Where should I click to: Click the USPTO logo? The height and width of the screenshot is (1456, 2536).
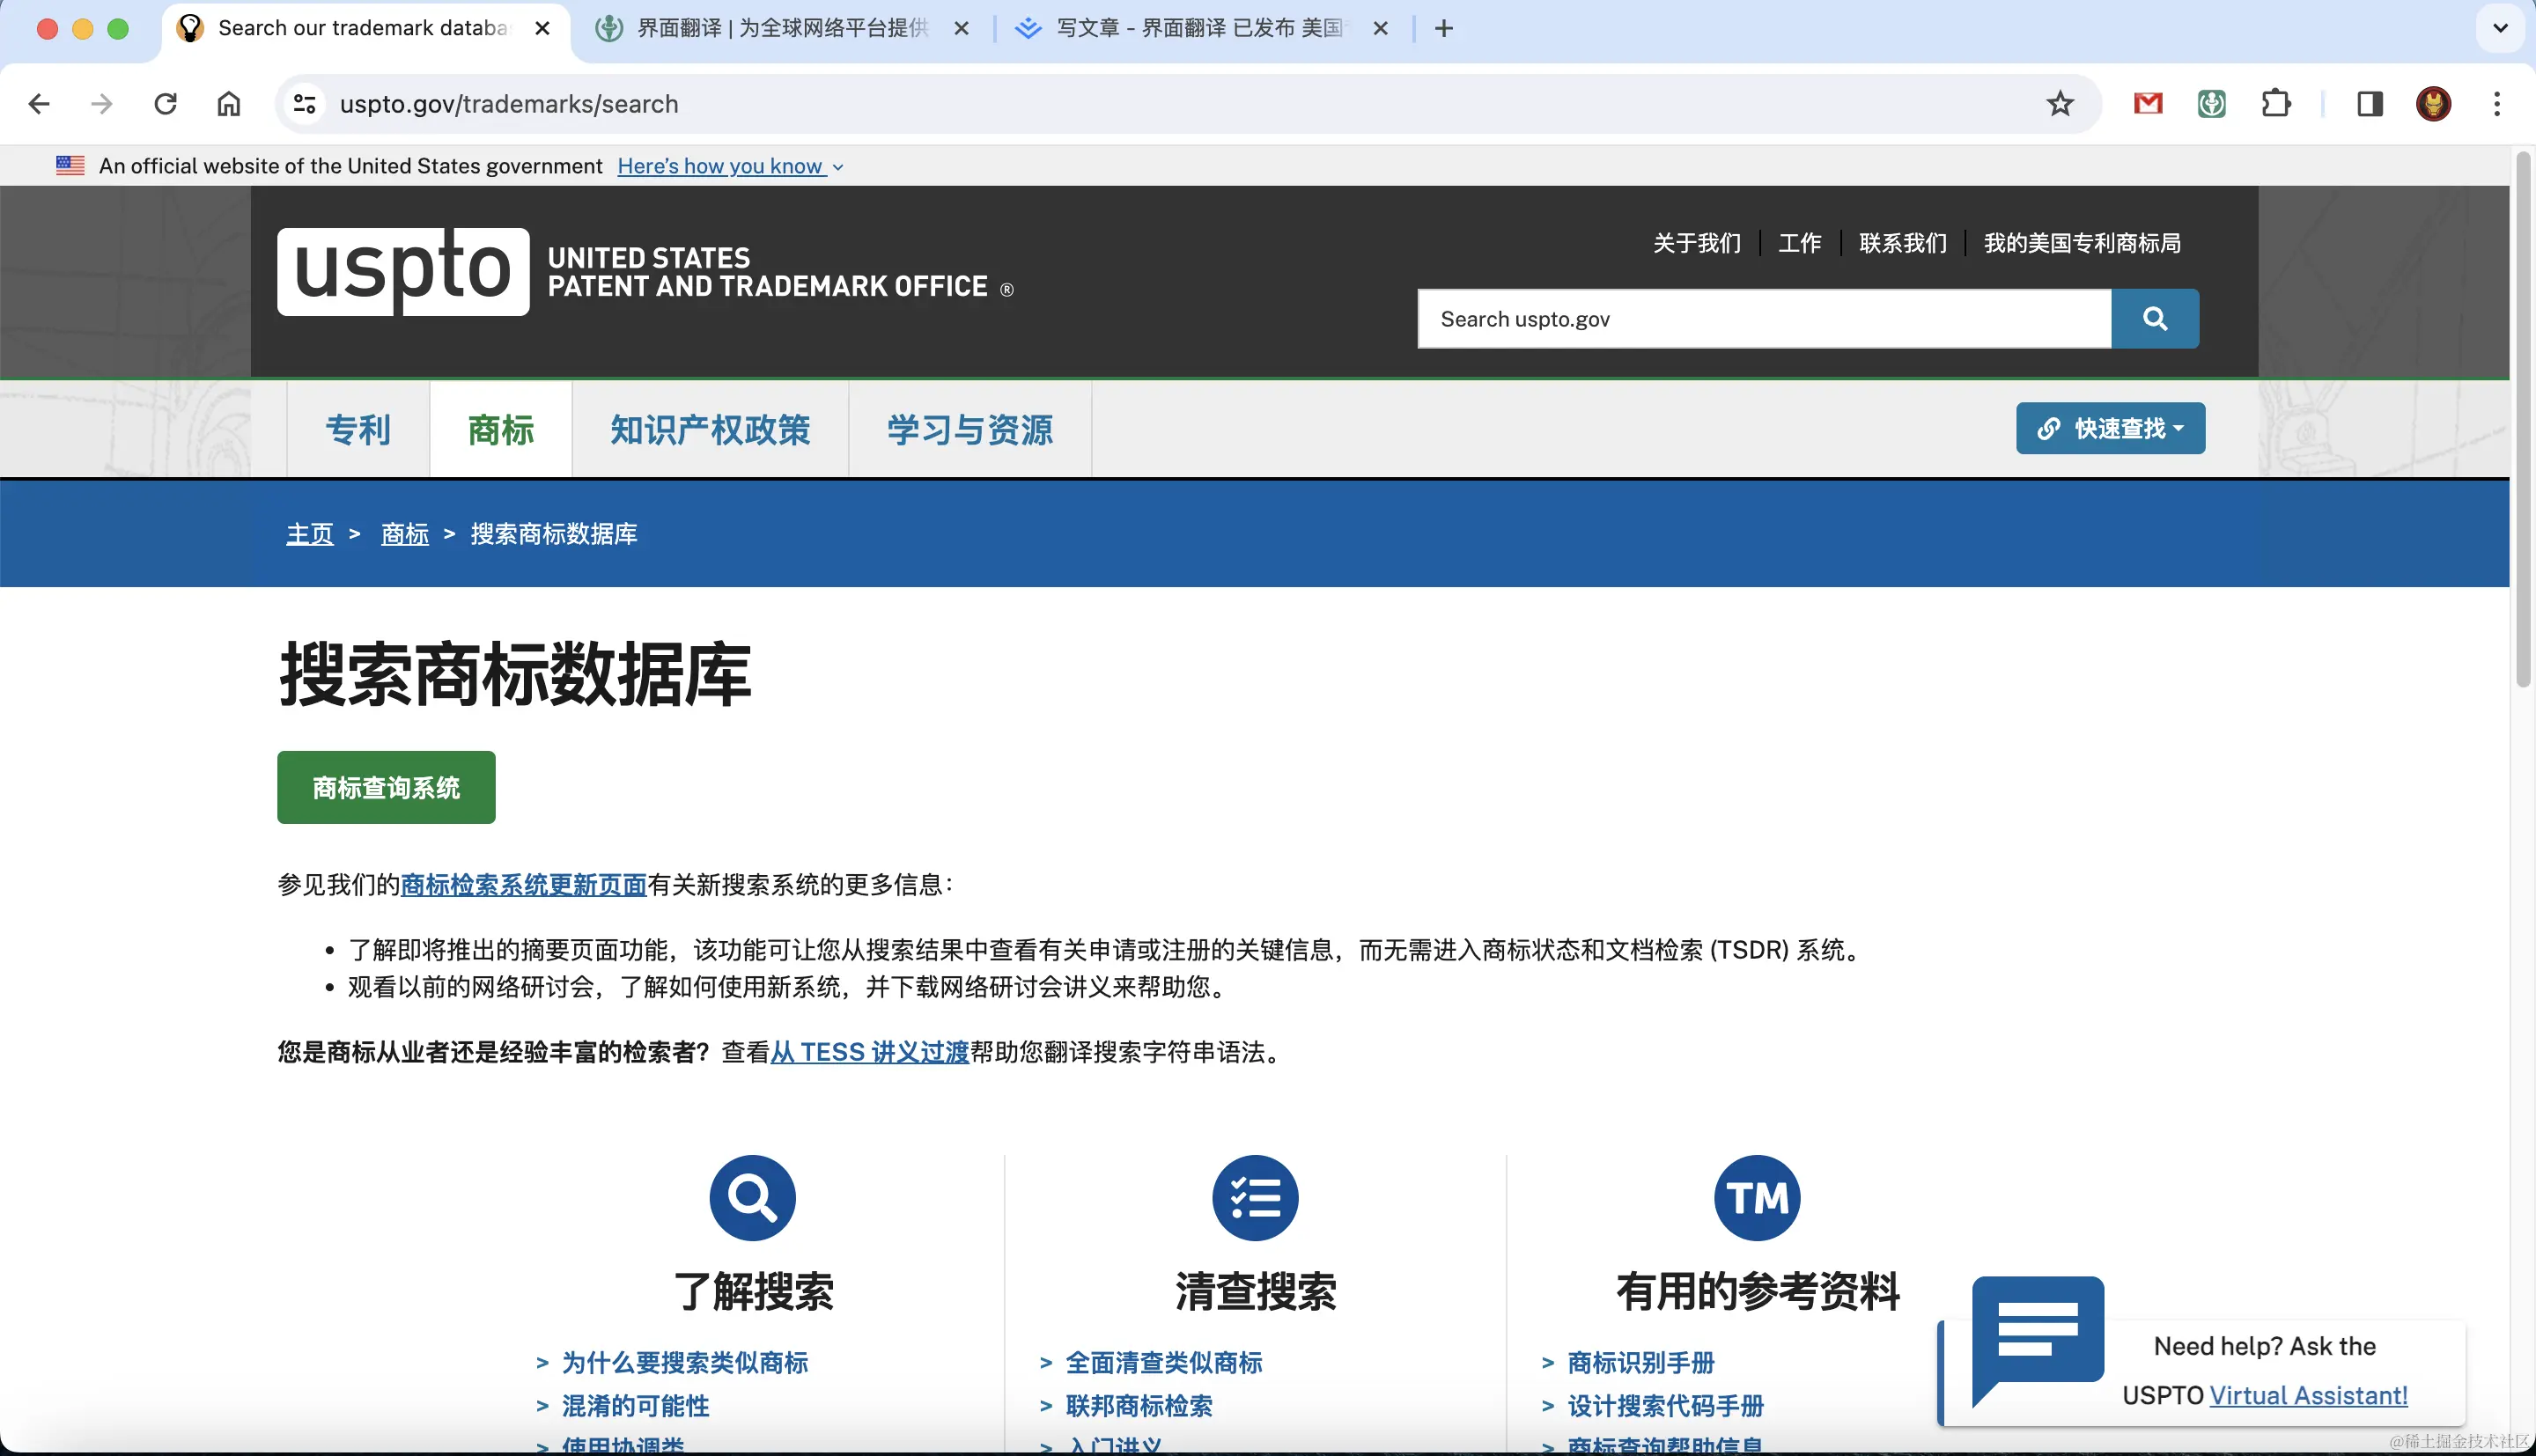403,271
